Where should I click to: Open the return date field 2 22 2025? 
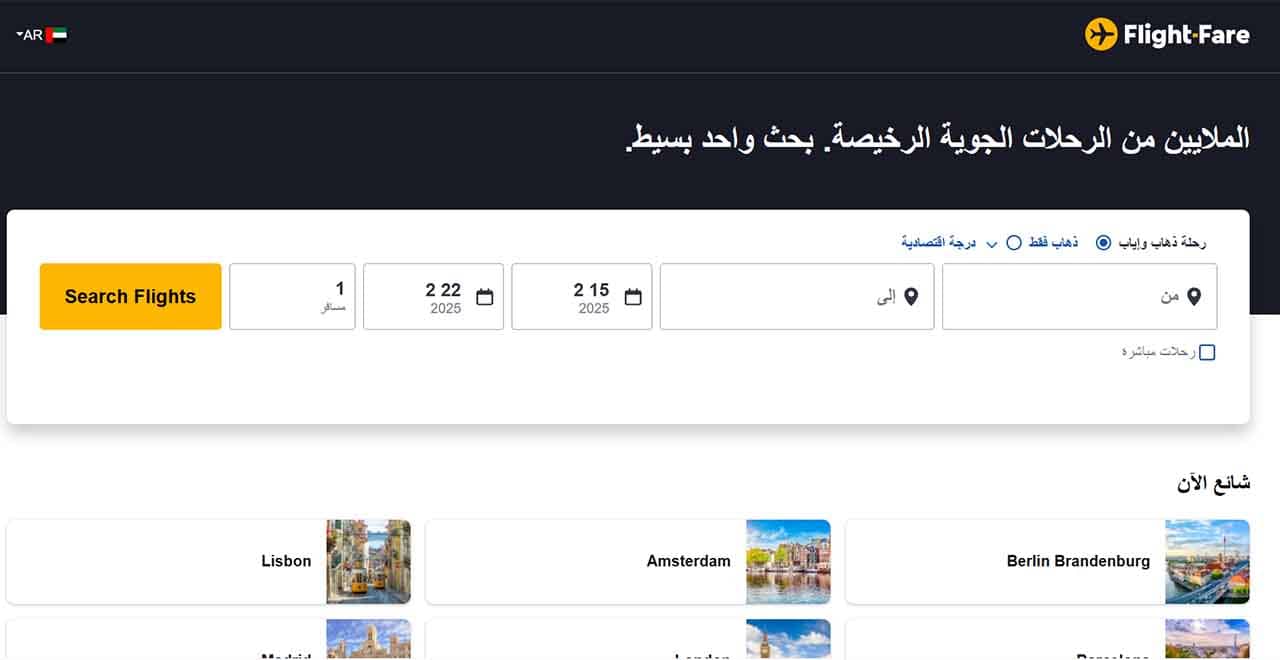[x=434, y=296]
